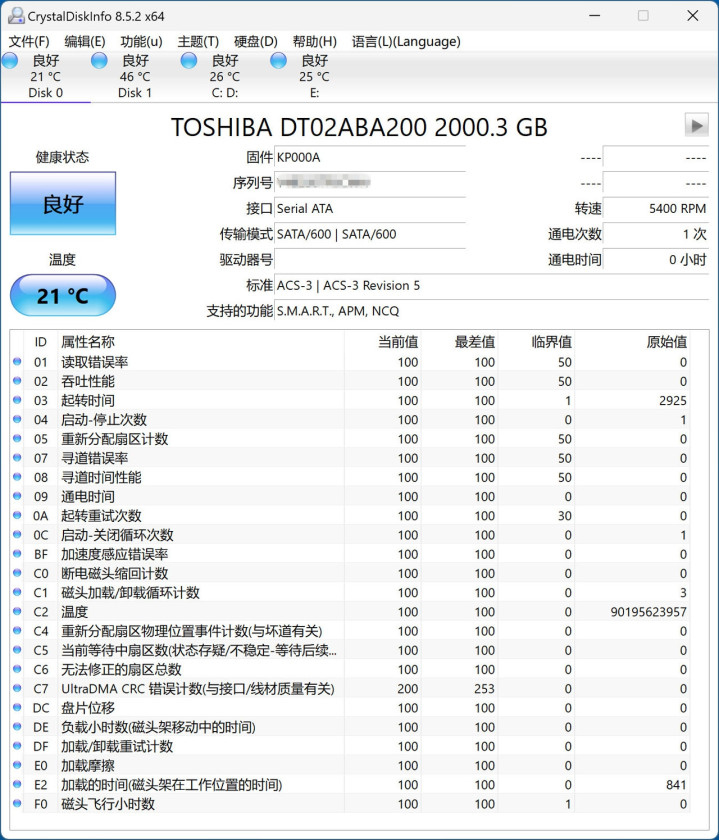Click status dot for 09 通电时间

[17, 496]
